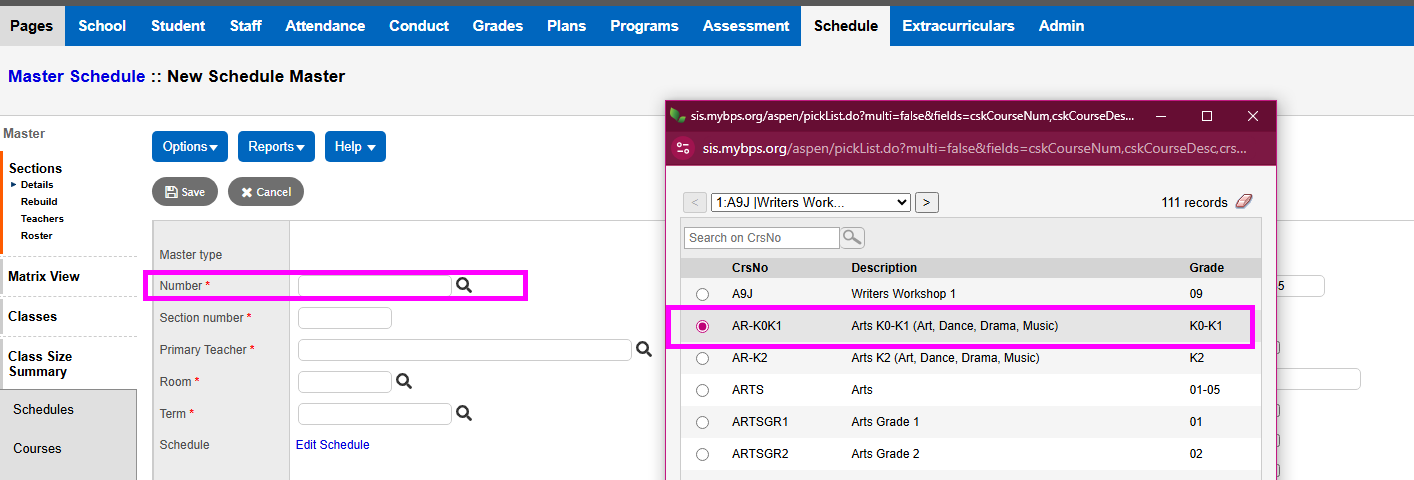Expand the Options dropdown menu
Image resolution: width=1414 pixels, height=480 pixels.
tap(190, 146)
